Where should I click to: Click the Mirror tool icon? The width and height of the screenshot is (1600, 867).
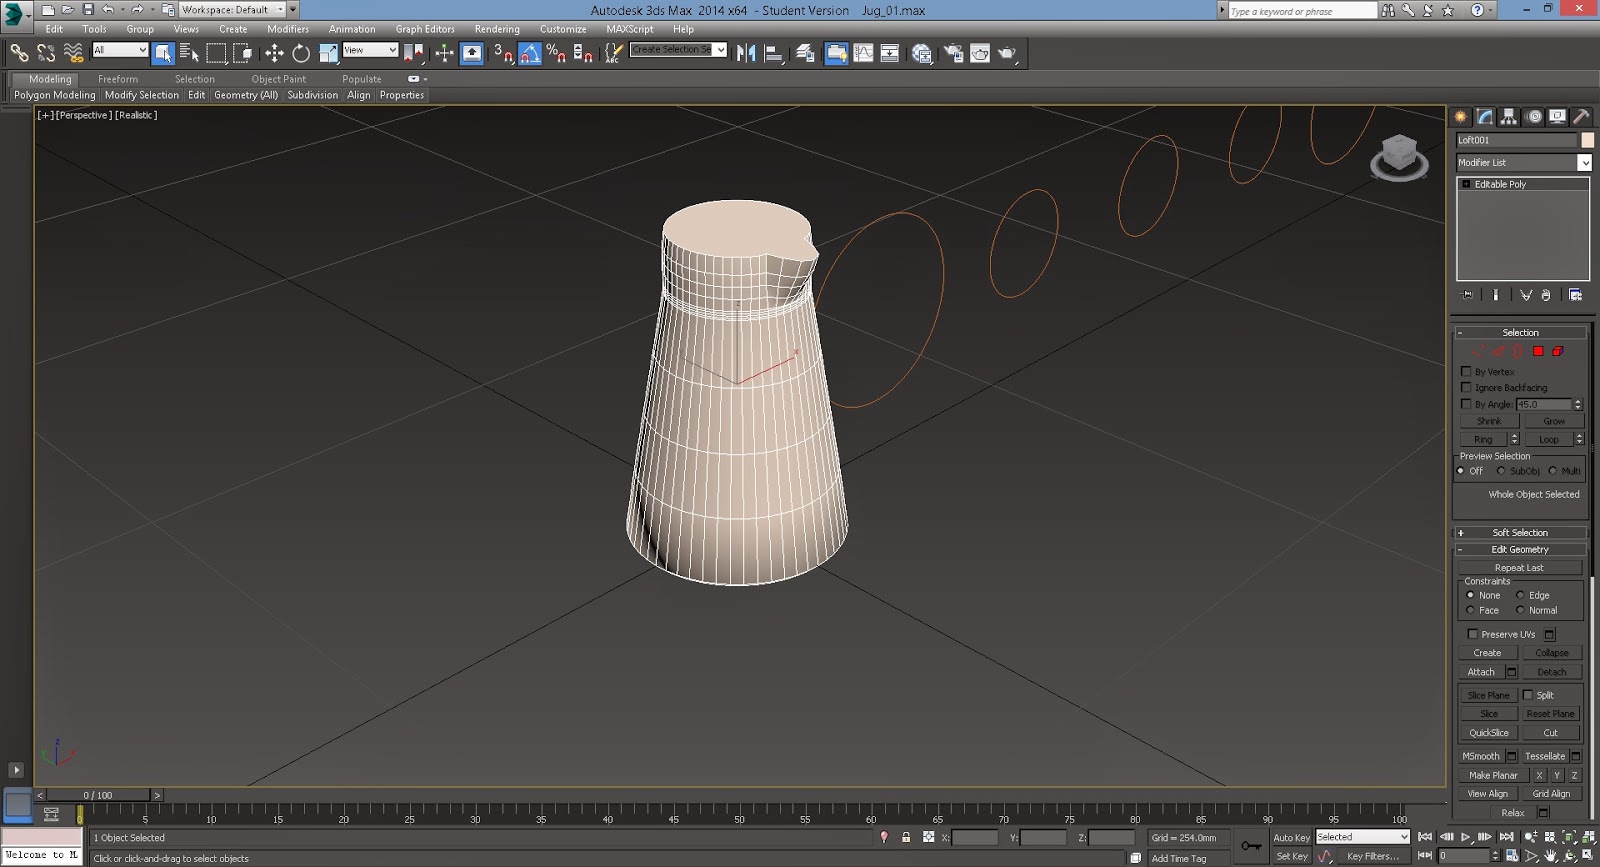tap(746, 53)
